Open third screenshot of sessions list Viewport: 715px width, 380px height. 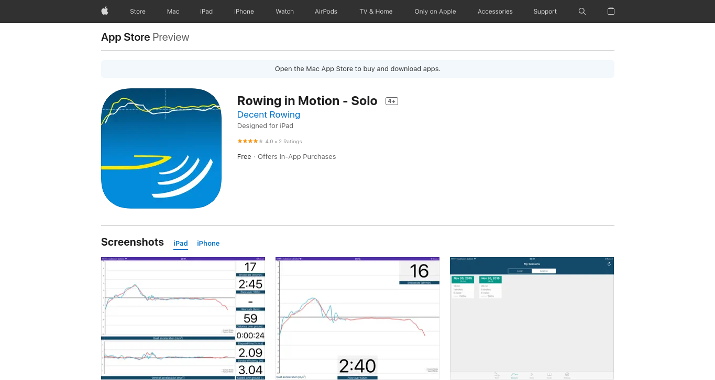click(532, 318)
